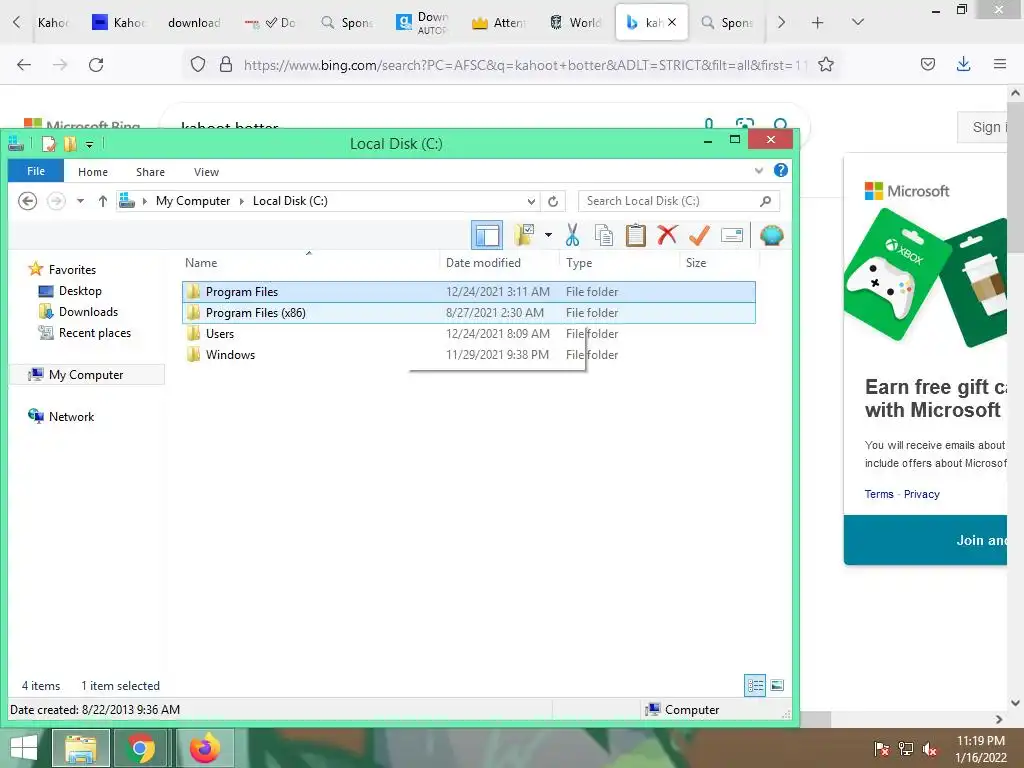Click the New Folder icon in titlebar
Image resolution: width=1024 pixels, height=768 pixels.
click(x=70, y=144)
